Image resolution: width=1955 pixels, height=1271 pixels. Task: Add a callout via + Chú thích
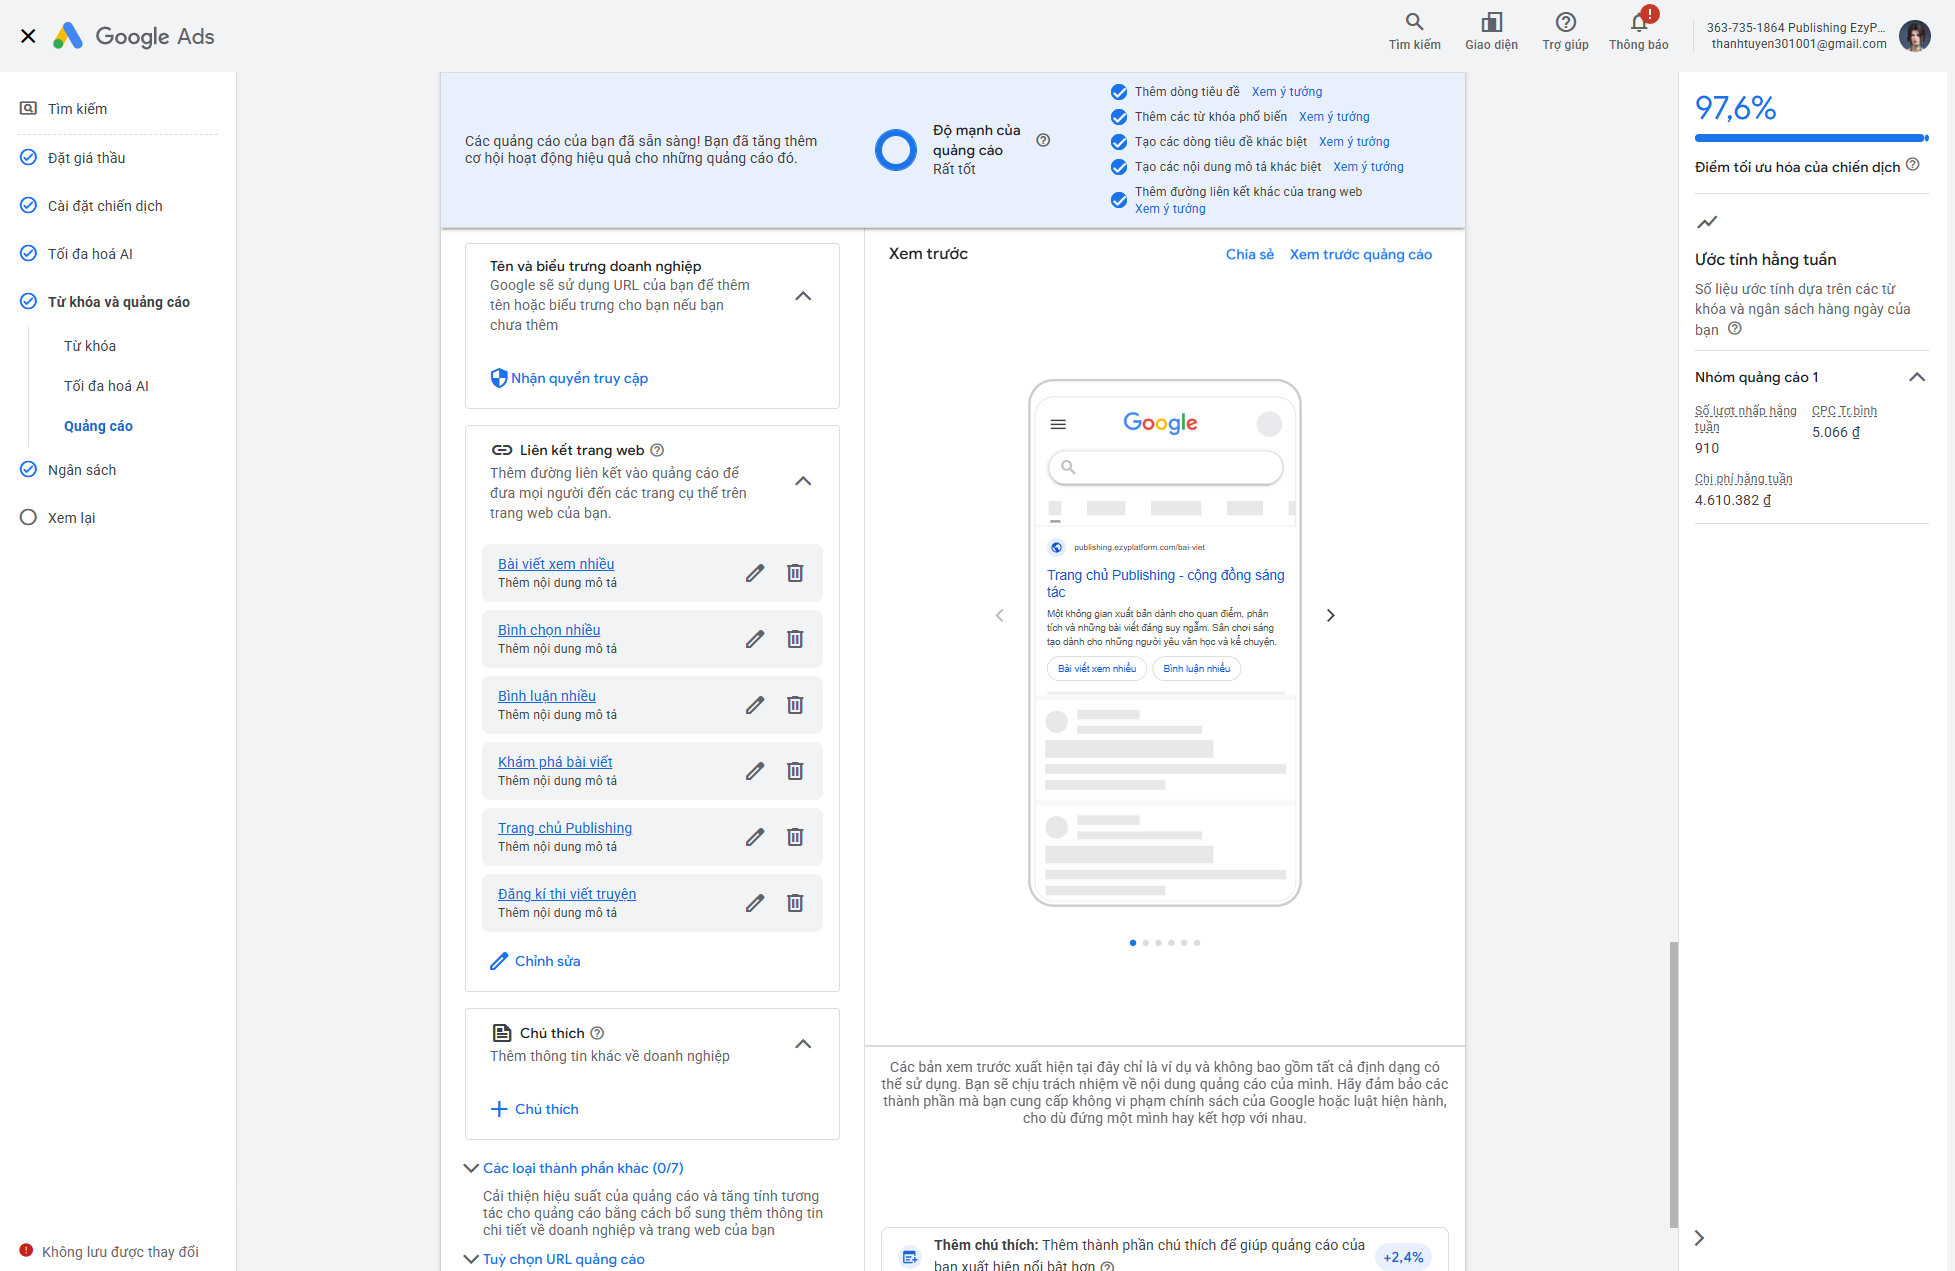[x=535, y=1109]
